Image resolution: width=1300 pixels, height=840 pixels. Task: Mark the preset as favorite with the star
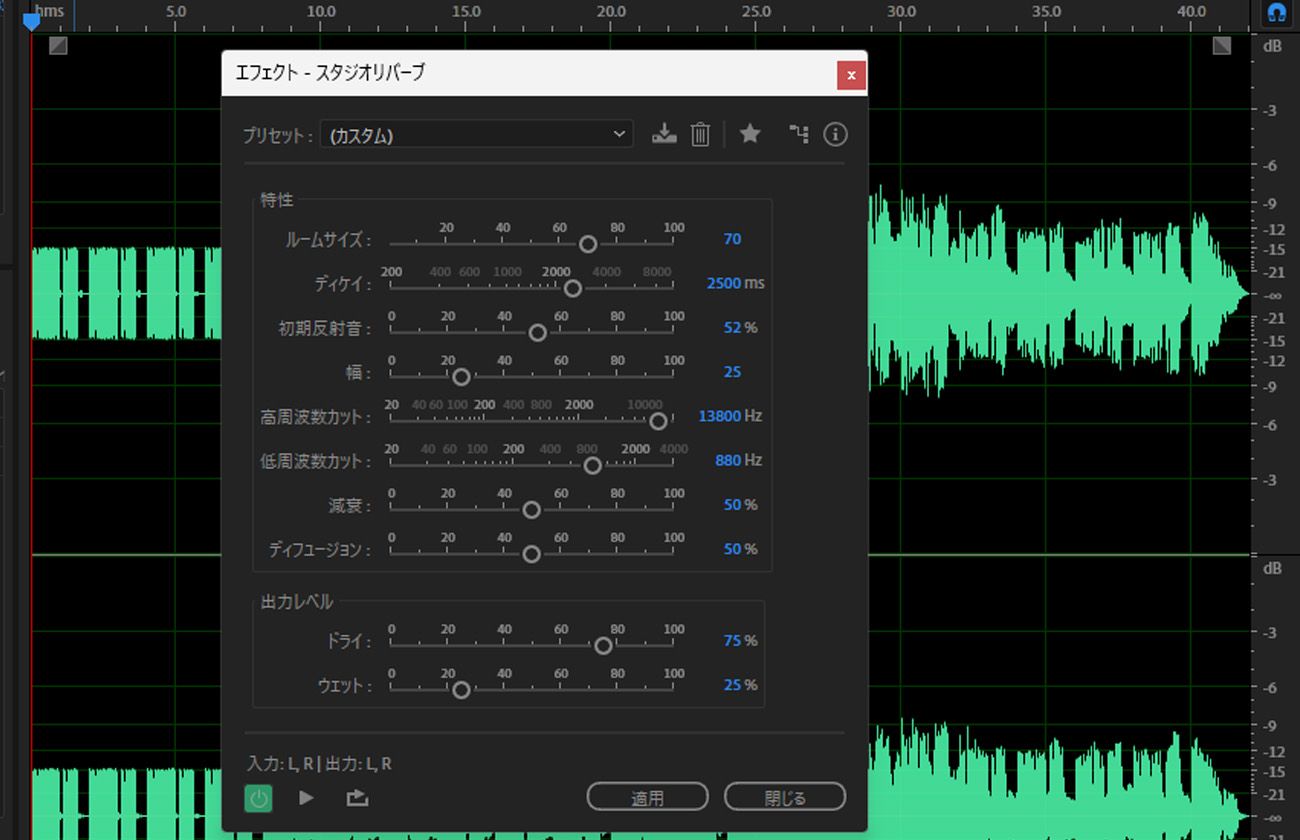coord(749,134)
